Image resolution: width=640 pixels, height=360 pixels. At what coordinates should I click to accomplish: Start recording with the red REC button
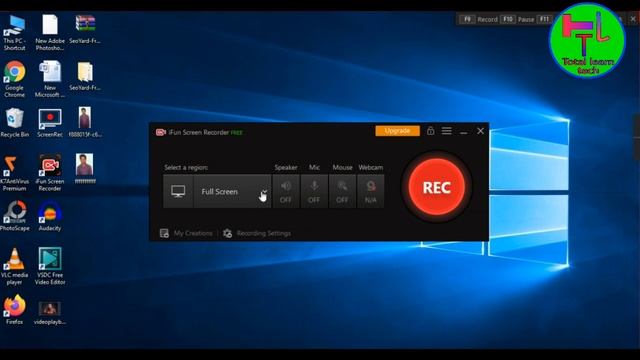coord(436,187)
